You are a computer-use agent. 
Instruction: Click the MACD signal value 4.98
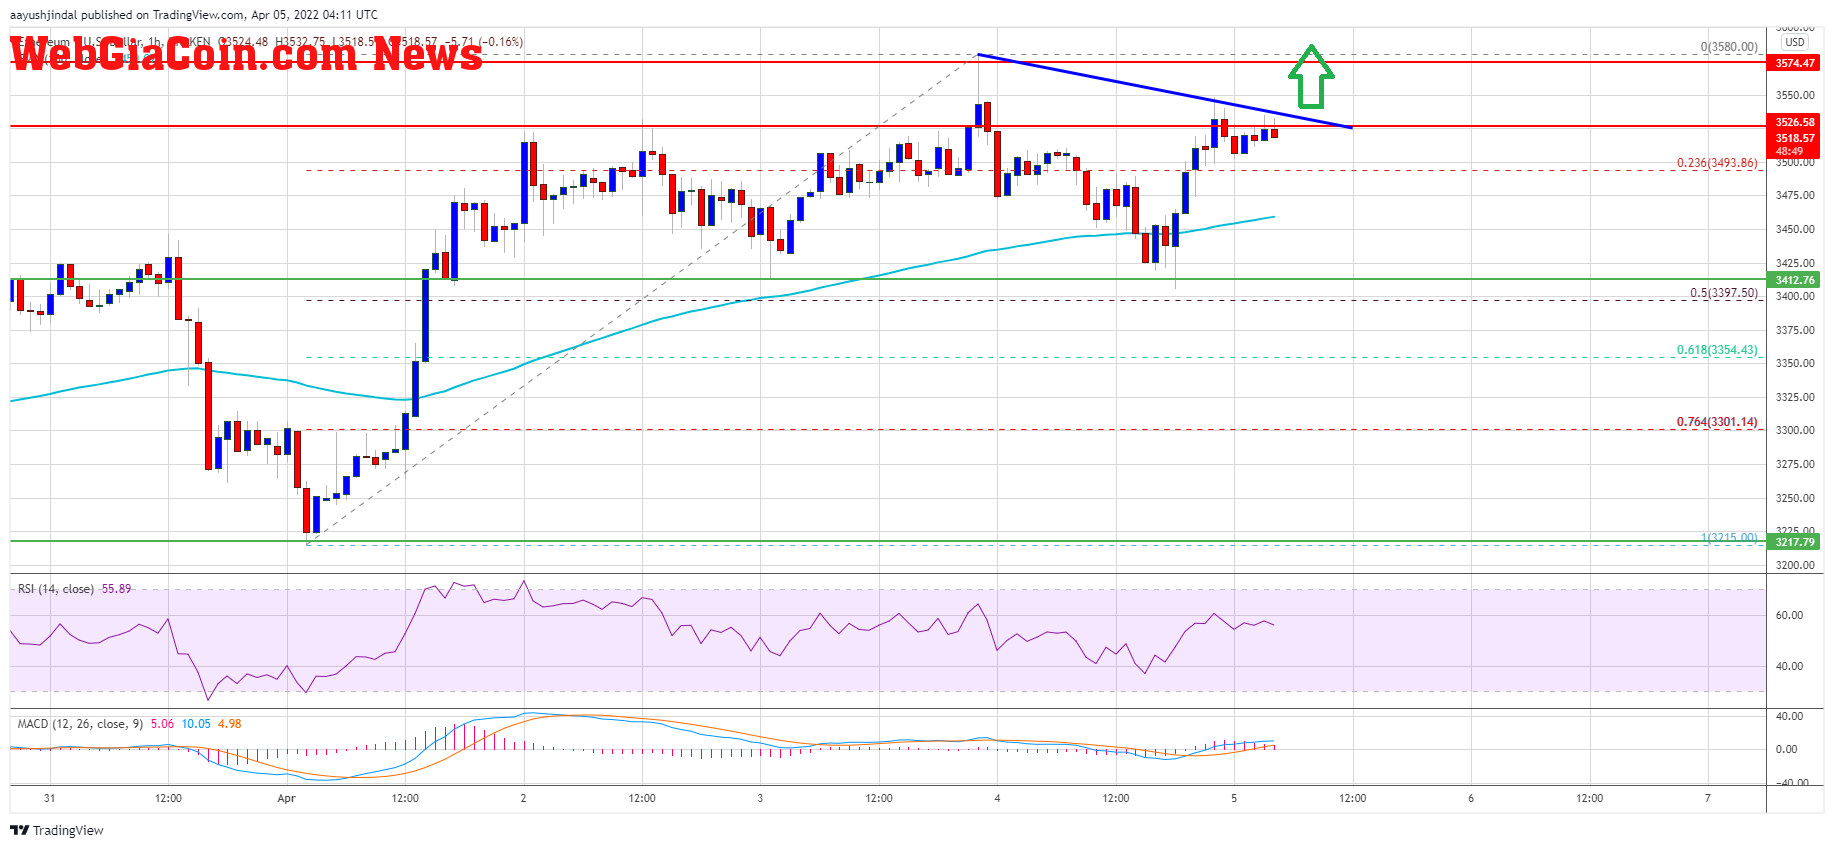coord(229,724)
